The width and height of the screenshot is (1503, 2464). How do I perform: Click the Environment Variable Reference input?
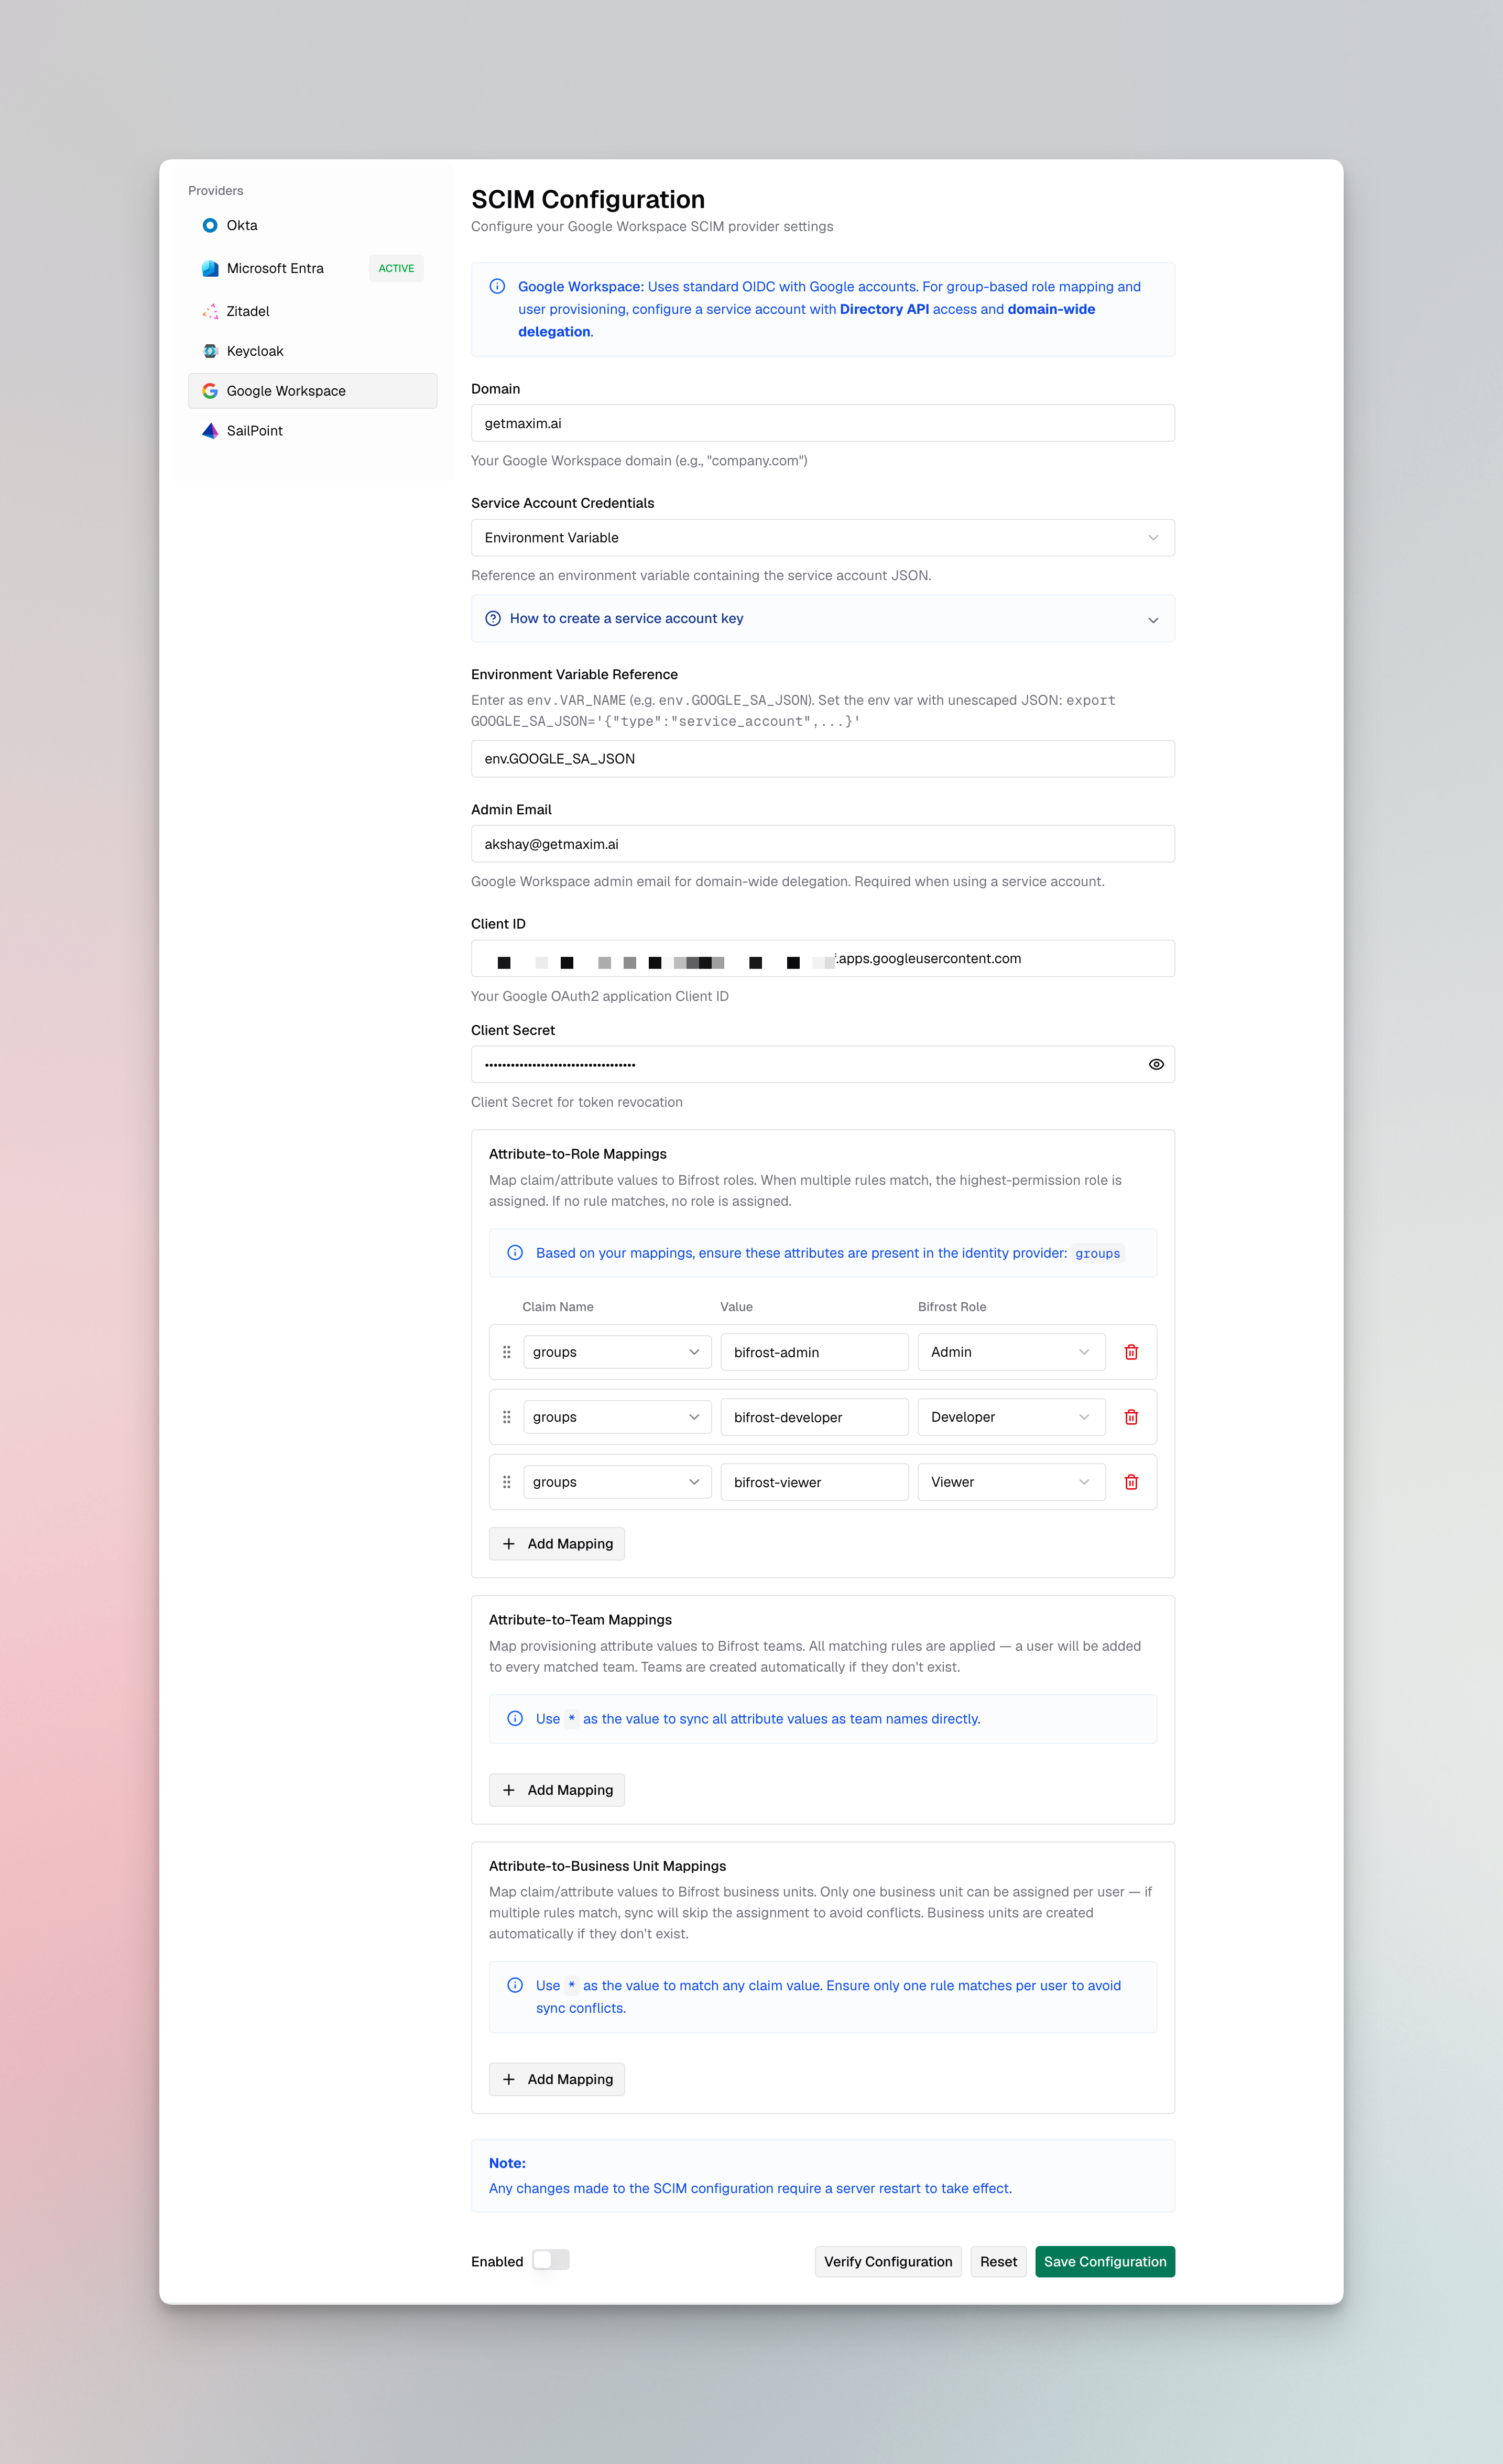pyautogui.click(x=823, y=759)
